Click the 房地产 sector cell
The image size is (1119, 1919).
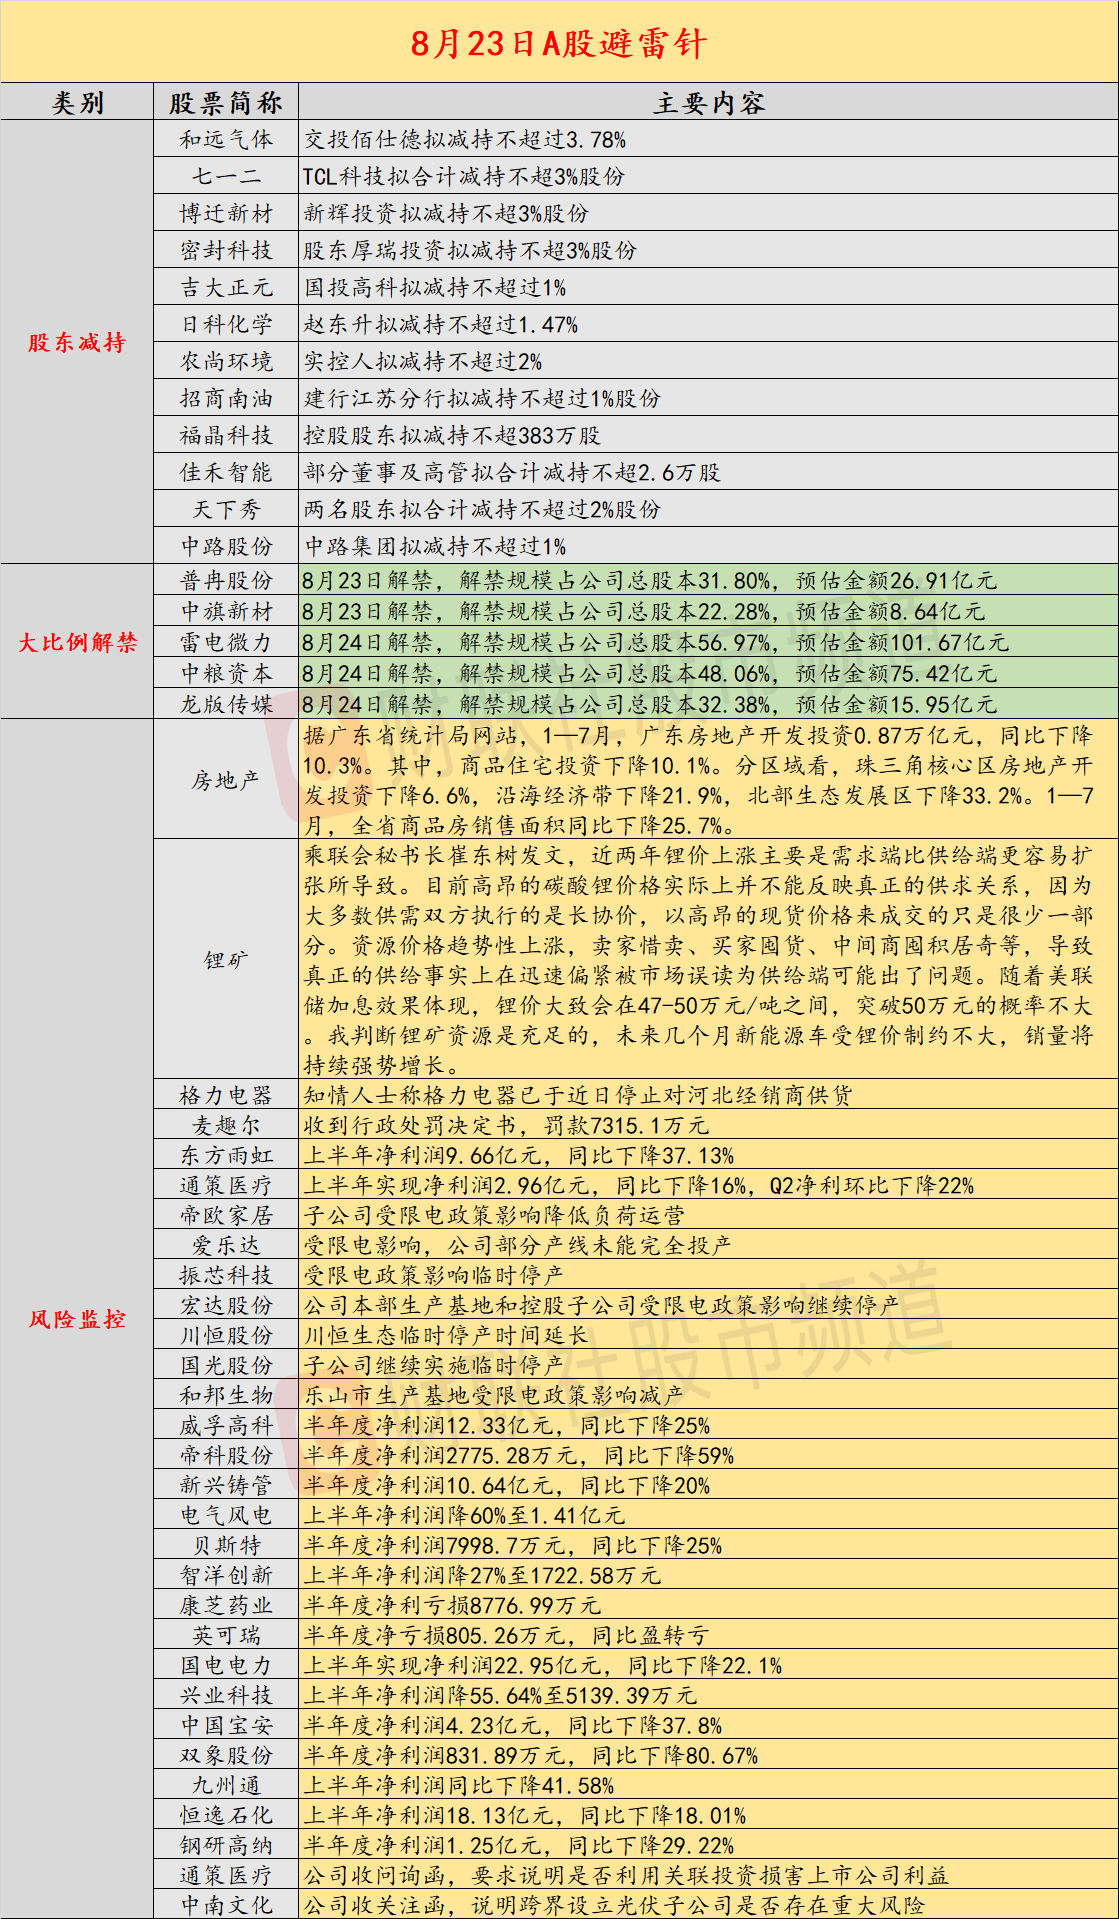pyautogui.click(x=226, y=780)
